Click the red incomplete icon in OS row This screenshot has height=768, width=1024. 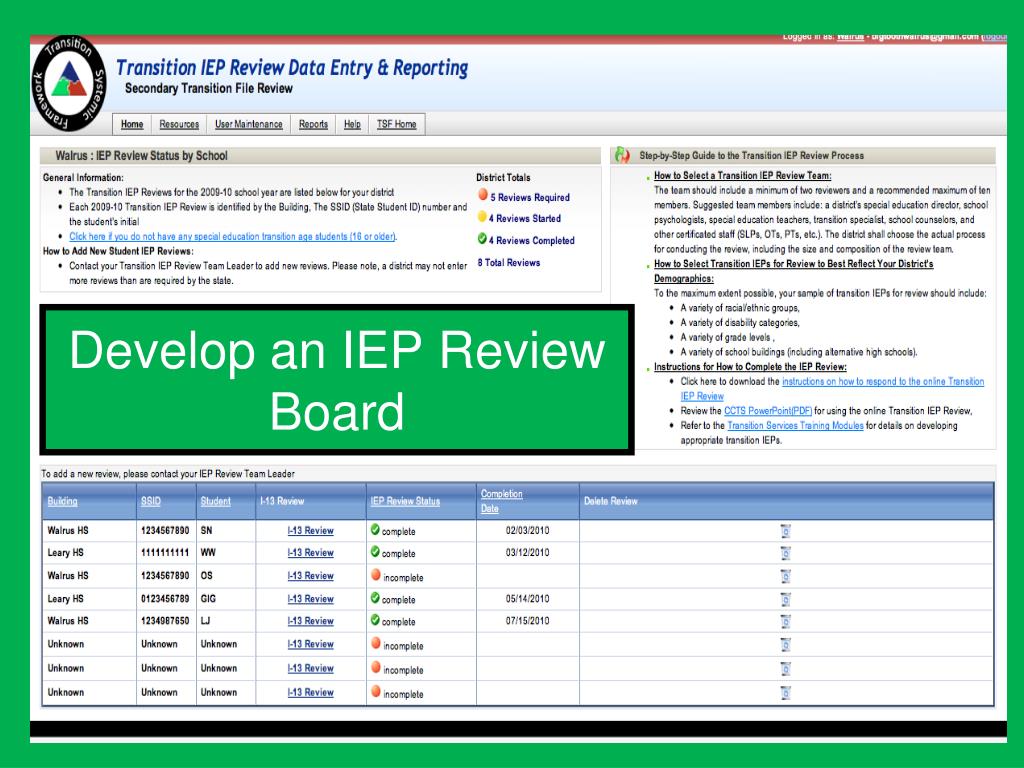point(376,575)
